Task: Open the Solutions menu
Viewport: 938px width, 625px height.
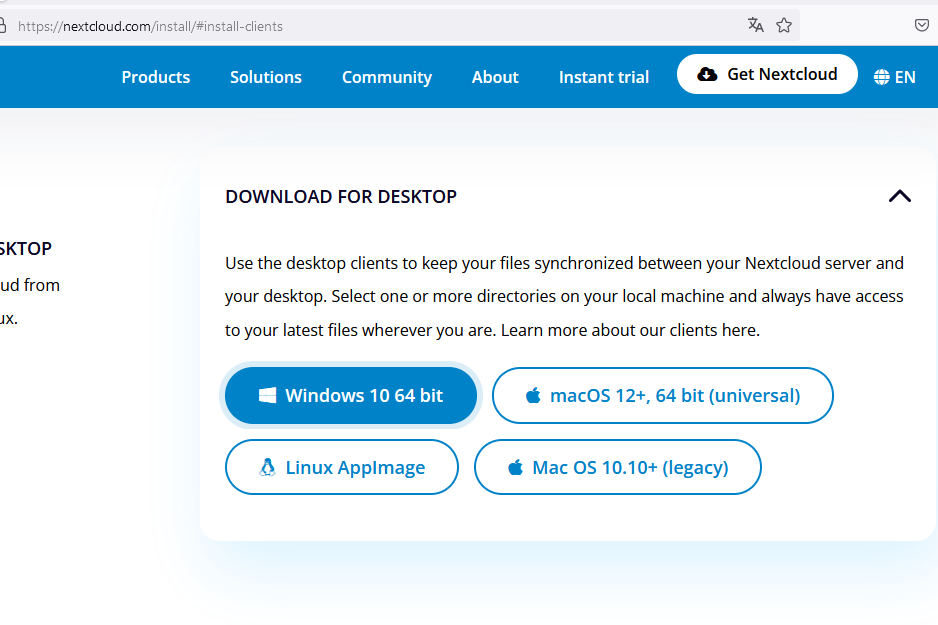Action: [265, 77]
